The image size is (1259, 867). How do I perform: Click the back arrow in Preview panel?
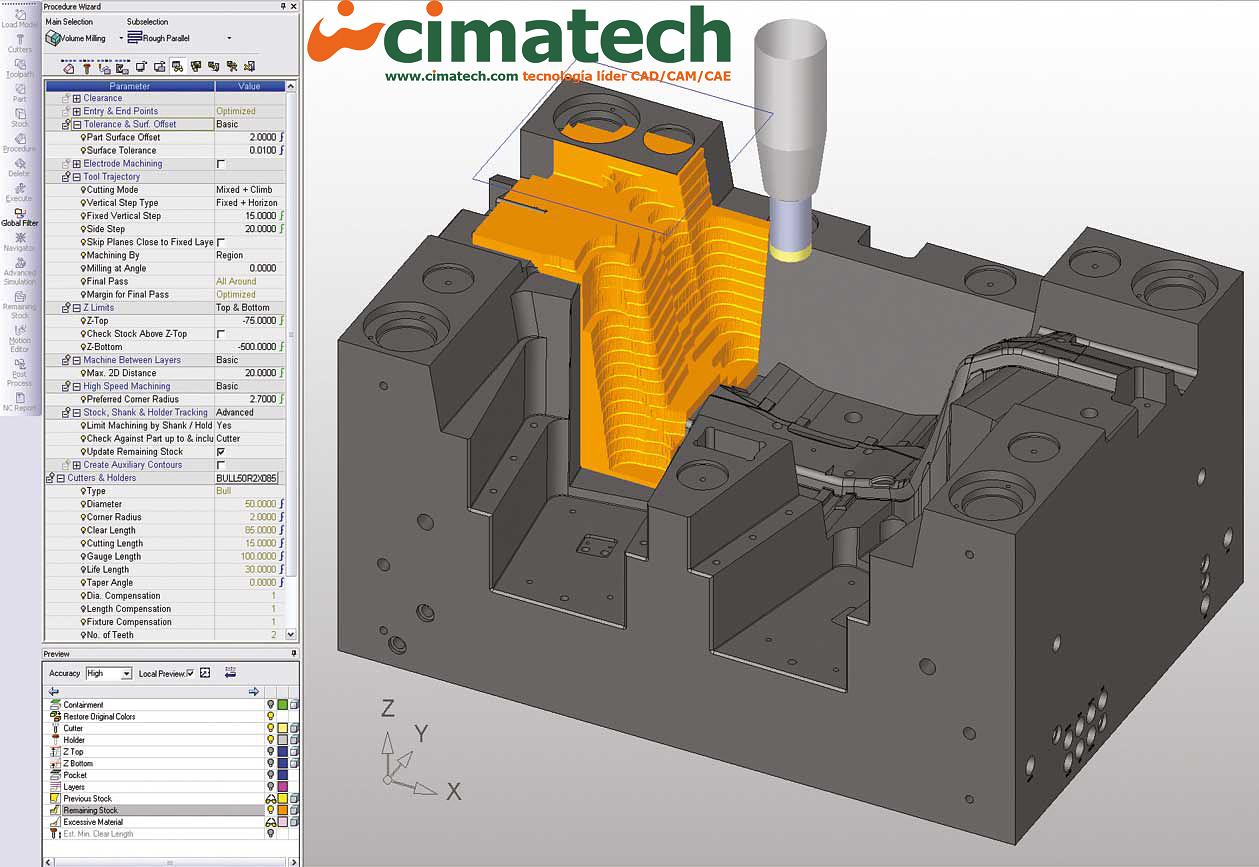pos(54,691)
